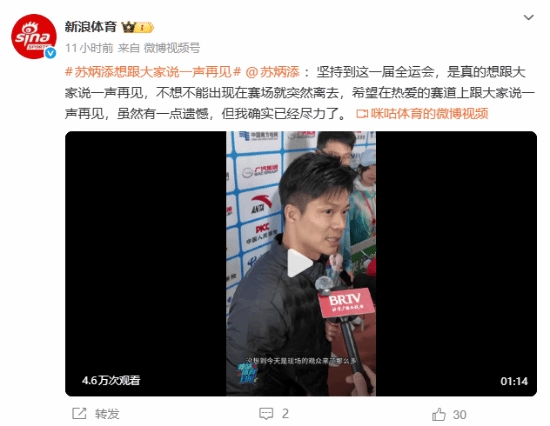
Task: Click the 01:14 video duration label
Action: point(514,381)
